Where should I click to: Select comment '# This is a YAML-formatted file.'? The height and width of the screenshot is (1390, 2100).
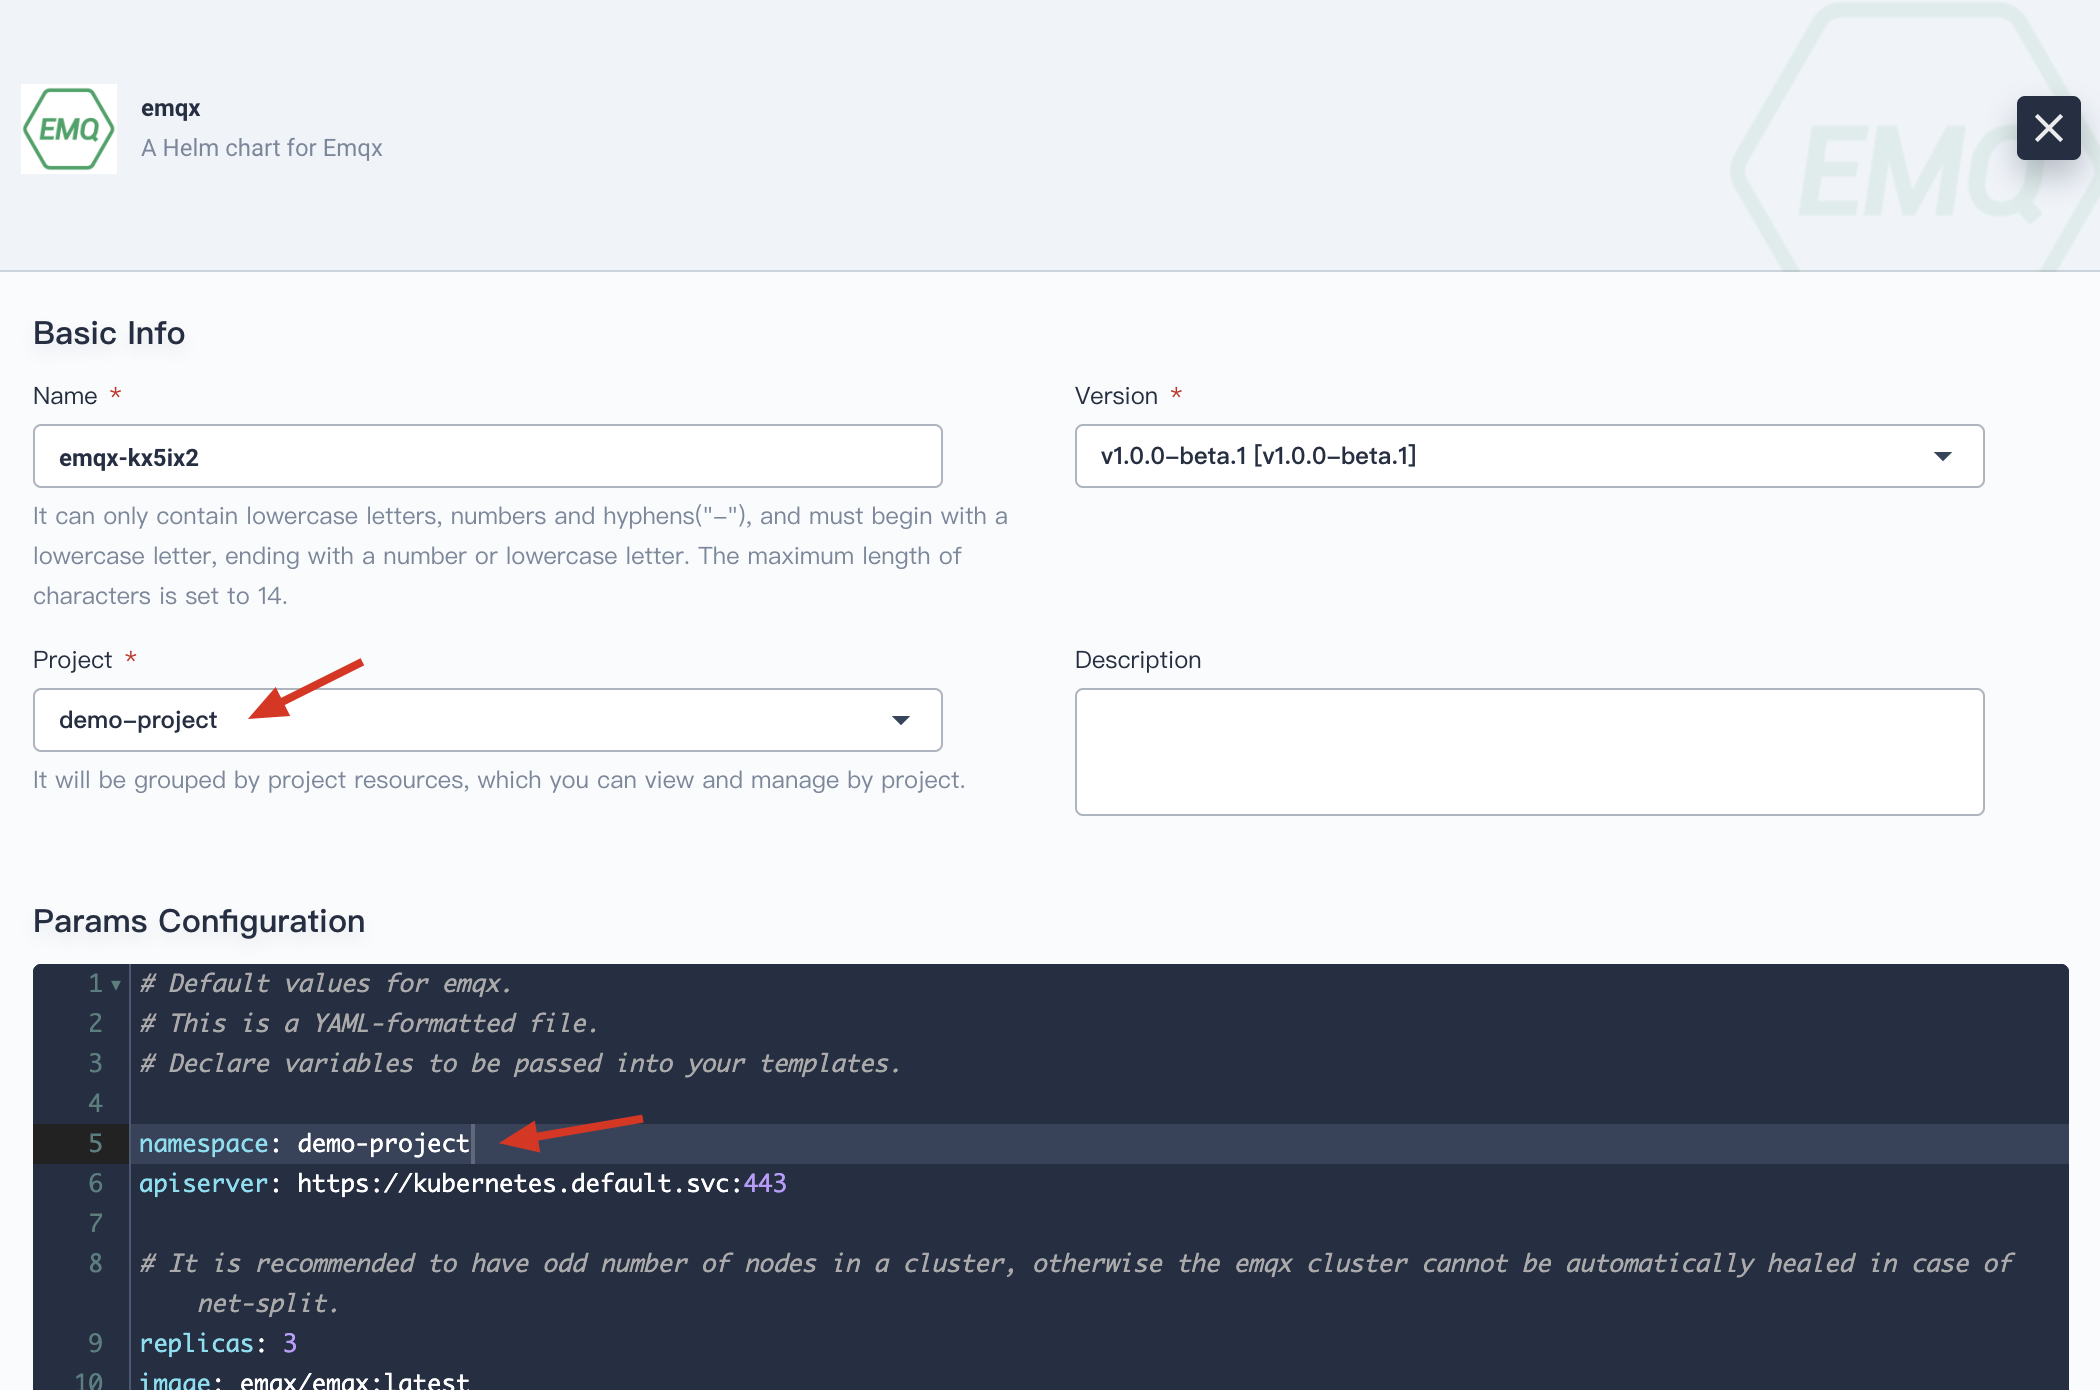point(368,1024)
